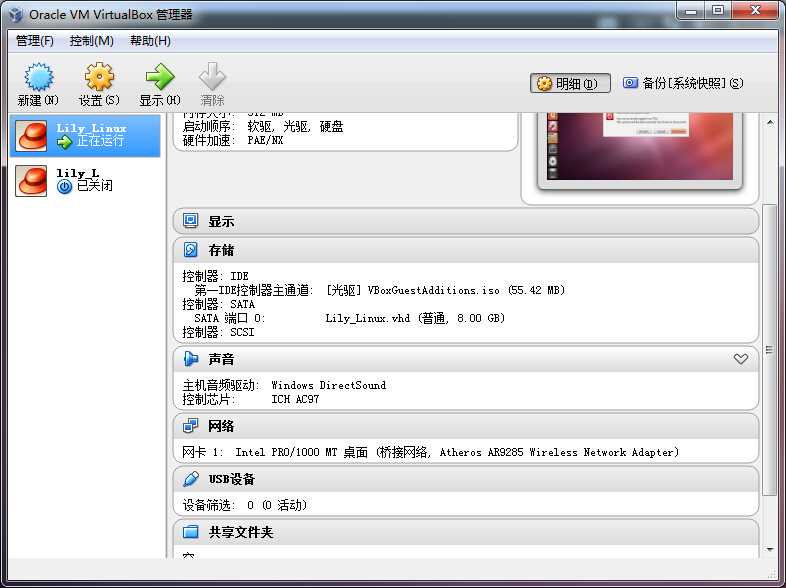Click the 控制器: IDE line
Image resolution: width=786 pixels, height=588 pixels.
click(216, 276)
